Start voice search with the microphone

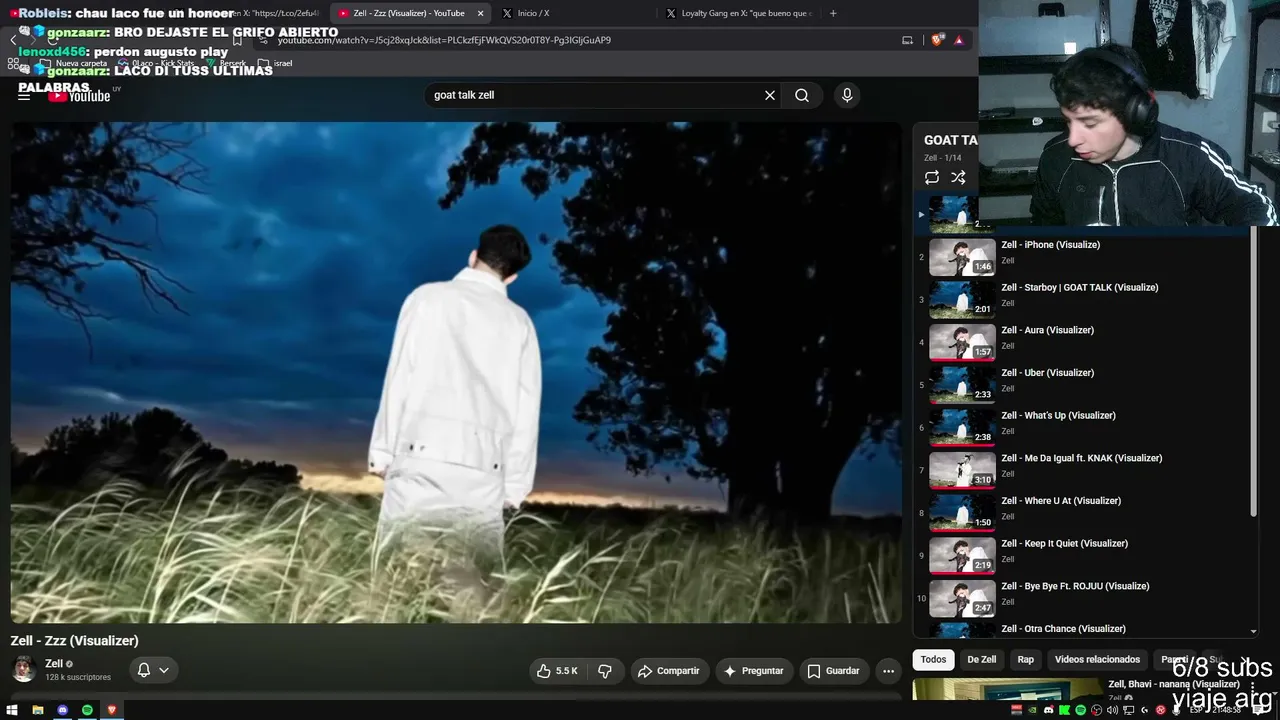click(x=847, y=95)
